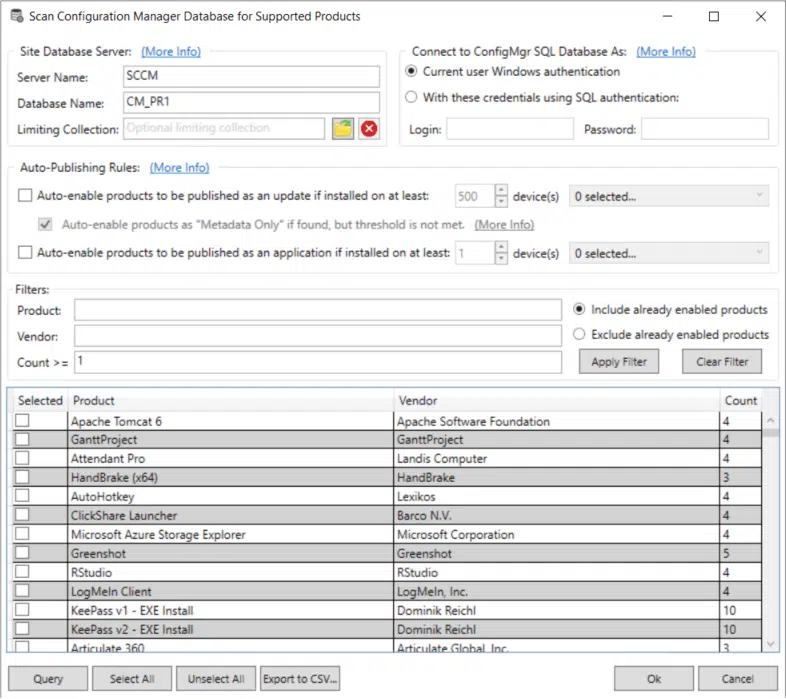Toggle the Metadata Only auto-enable checkbox

pyautogui.click(x=45, y=224)
